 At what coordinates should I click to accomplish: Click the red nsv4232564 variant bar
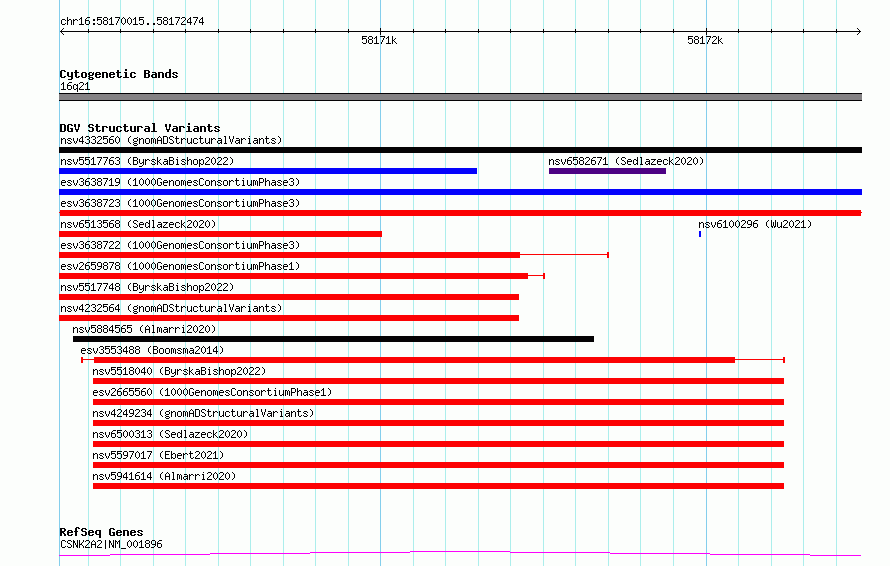[289, 318]
